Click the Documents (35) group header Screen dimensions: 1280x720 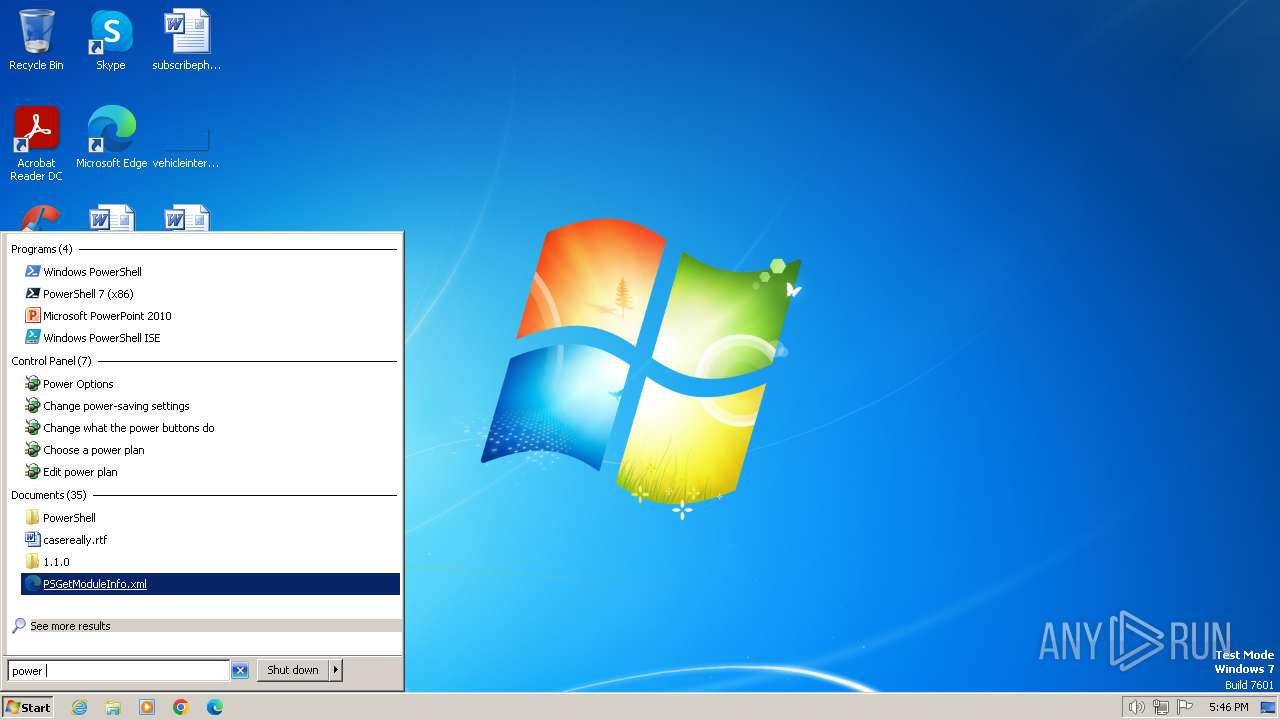click(x=49, y=495)
